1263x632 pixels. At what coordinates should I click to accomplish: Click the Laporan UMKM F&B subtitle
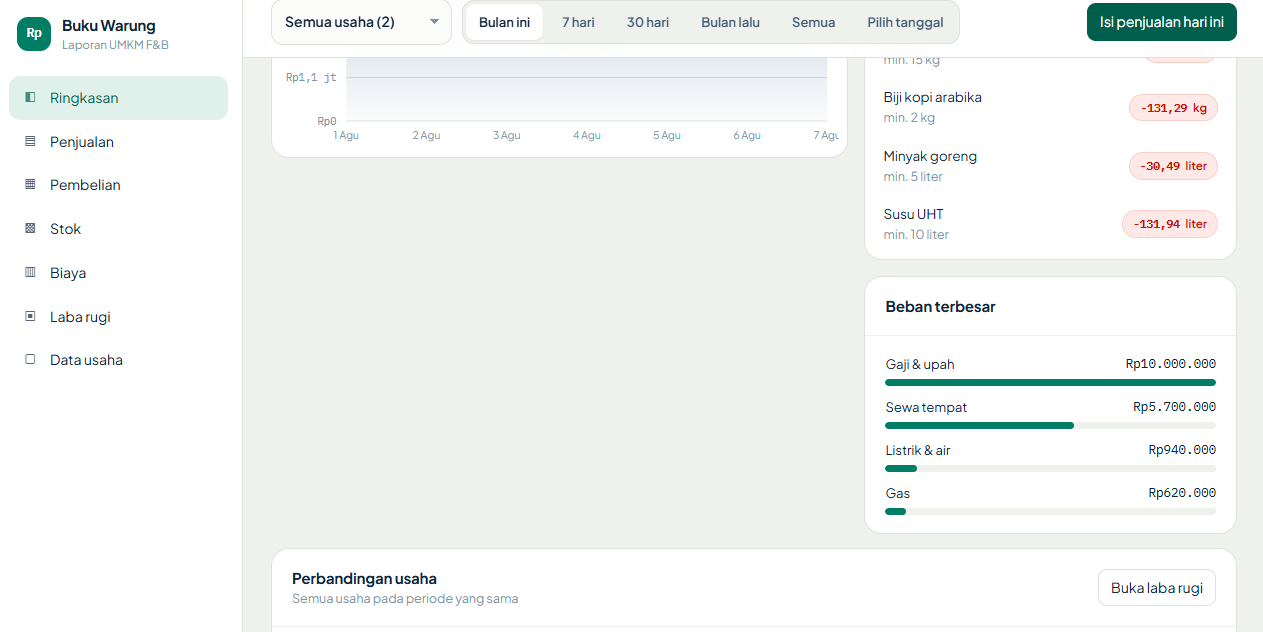[x=115, y=45]
